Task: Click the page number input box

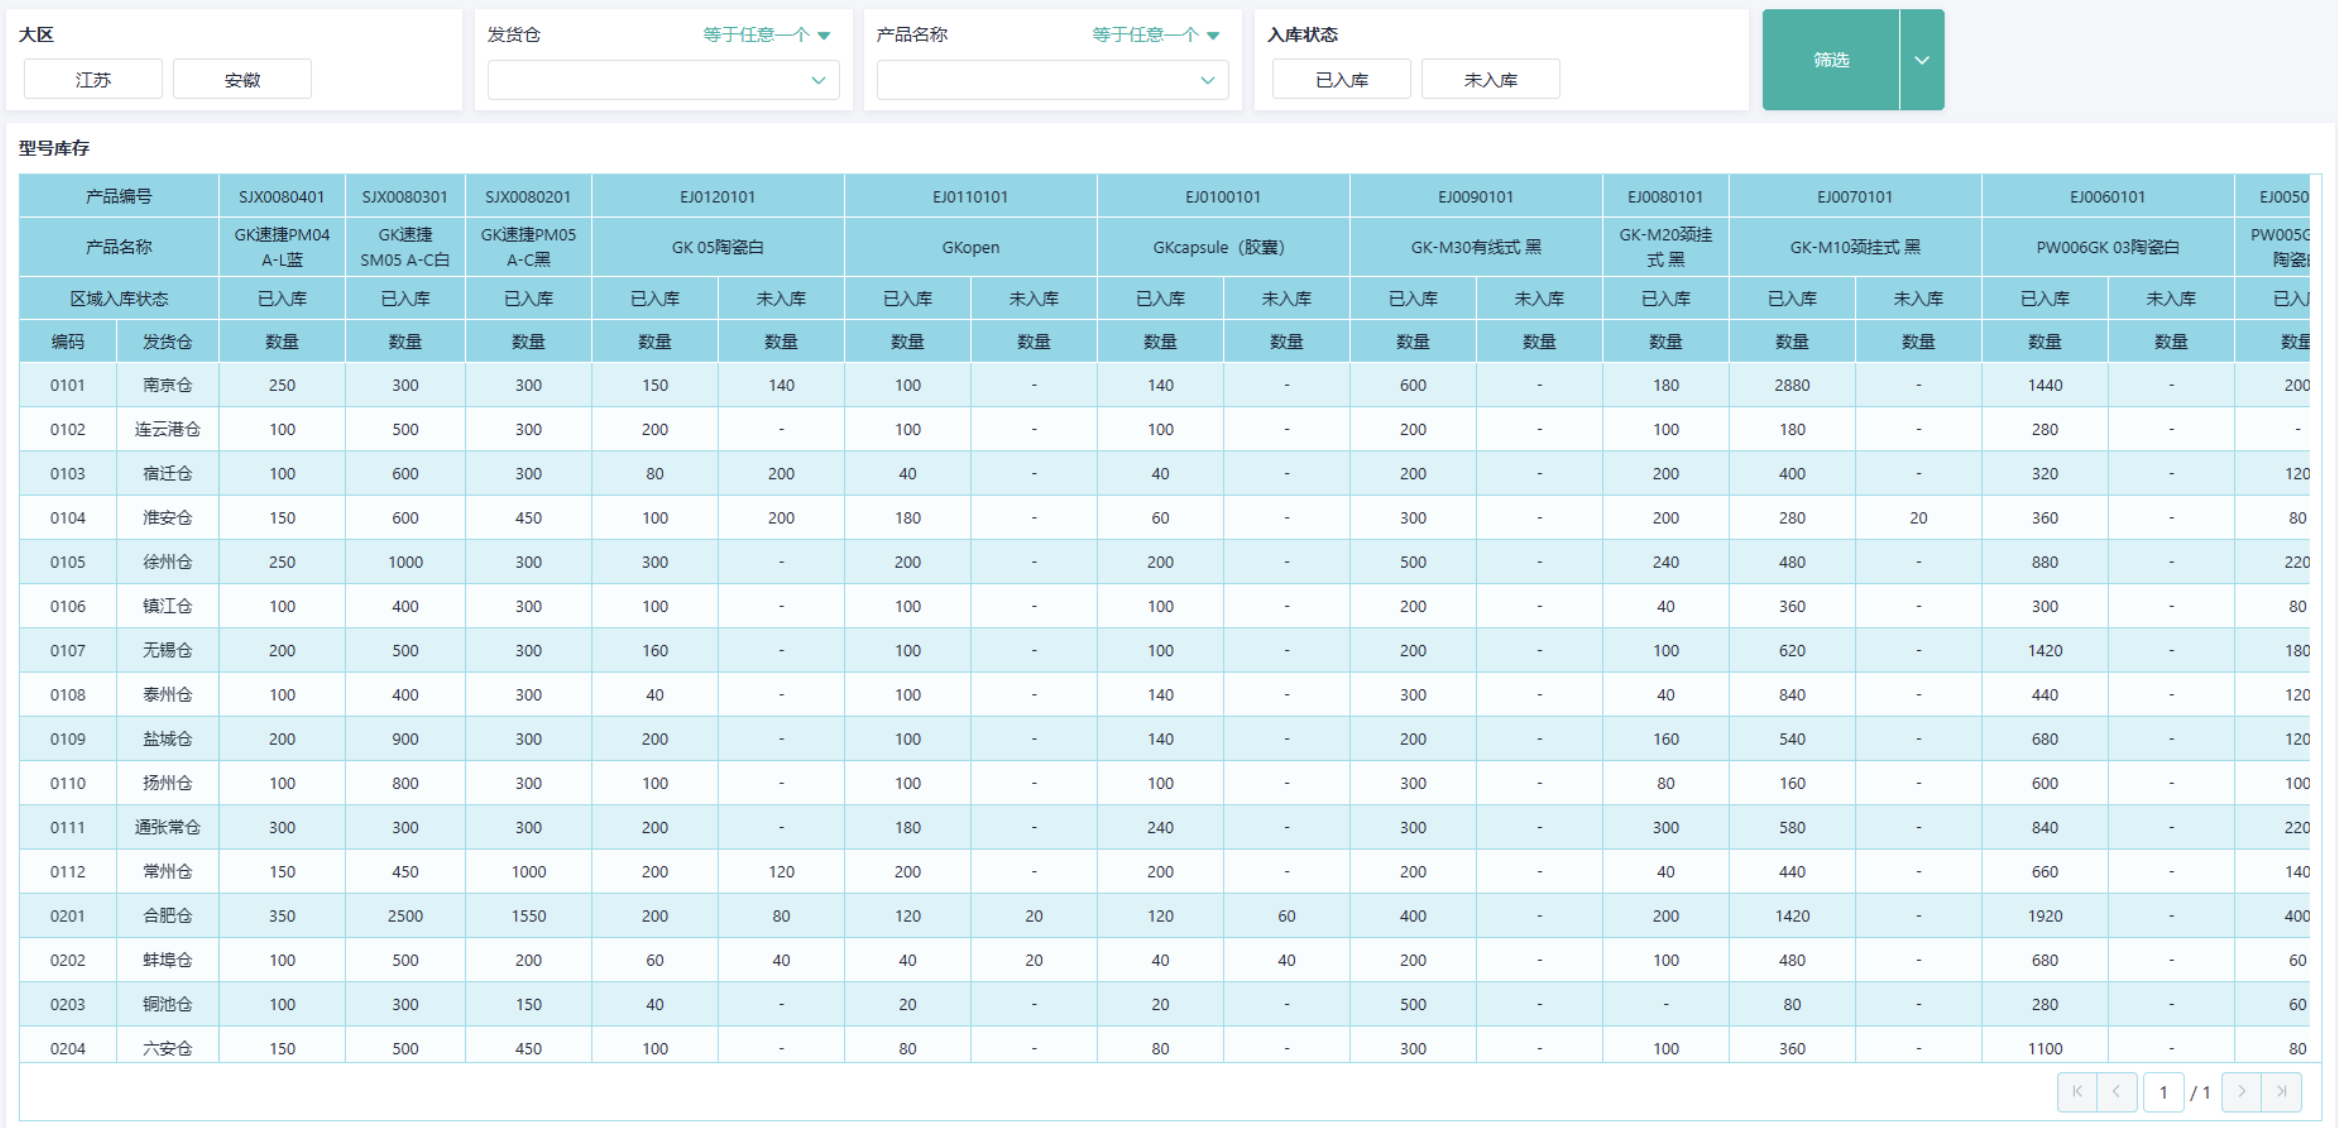Action: click(x=2163, y=1092)
